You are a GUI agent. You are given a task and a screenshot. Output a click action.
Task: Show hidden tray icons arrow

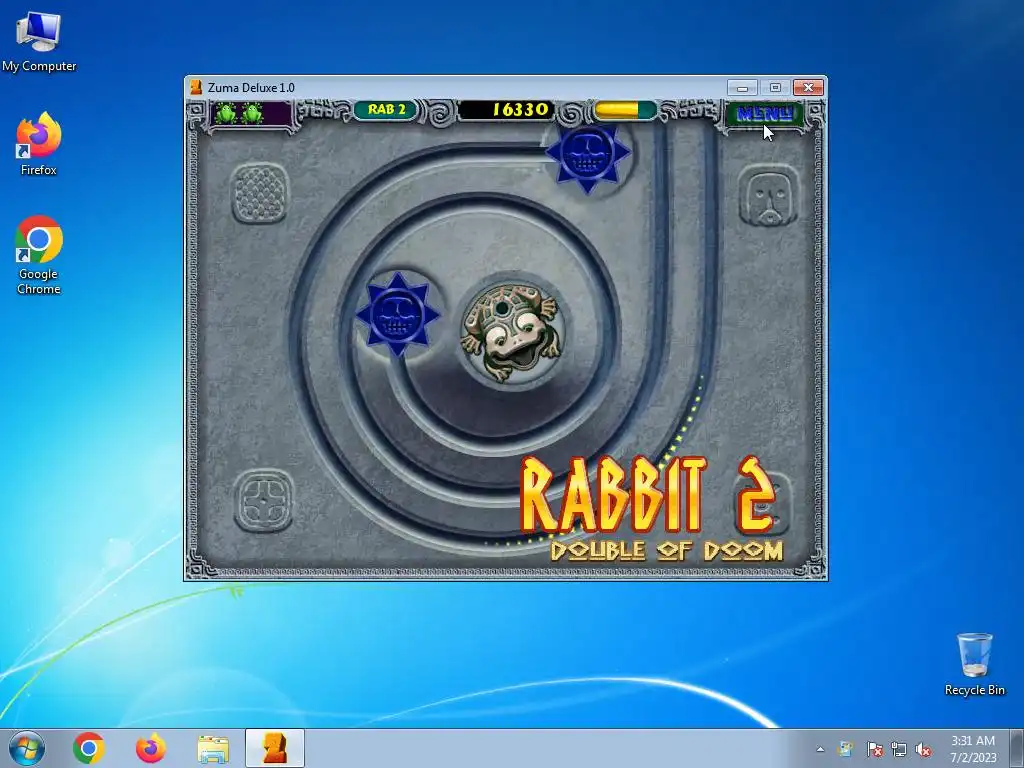tap(820, 749)
